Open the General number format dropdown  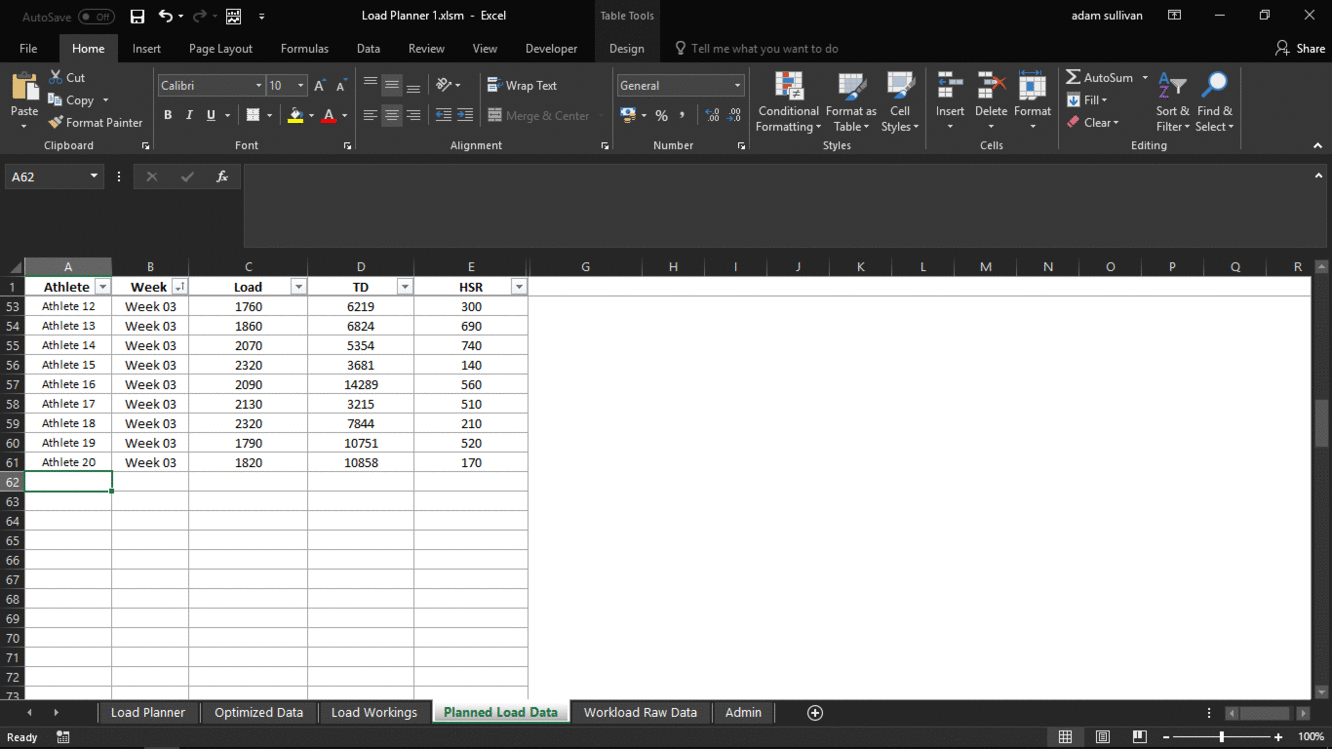pos(738,86)
